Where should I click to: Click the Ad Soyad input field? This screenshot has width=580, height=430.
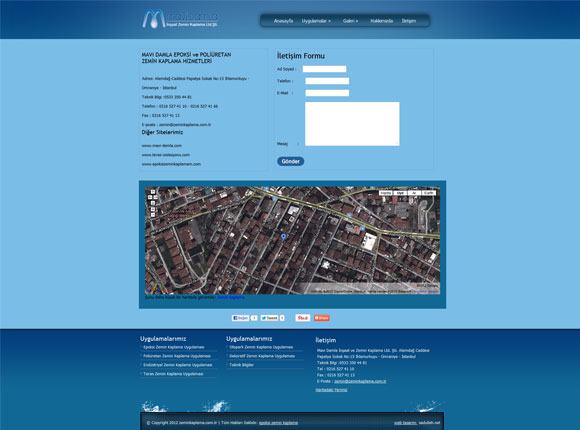324,69
